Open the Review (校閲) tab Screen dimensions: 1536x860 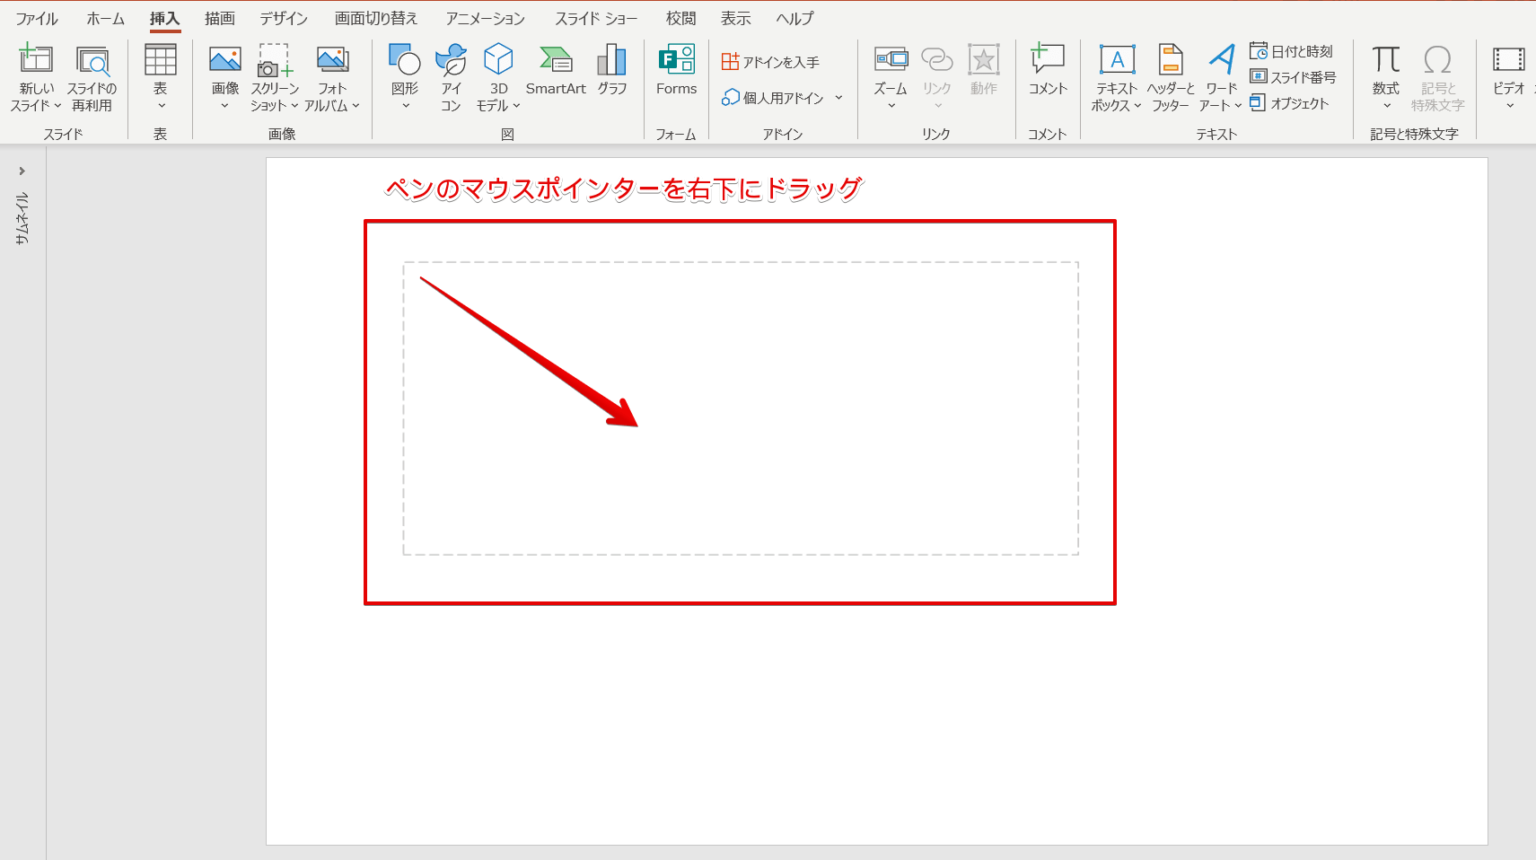click(x=681, y=18)
